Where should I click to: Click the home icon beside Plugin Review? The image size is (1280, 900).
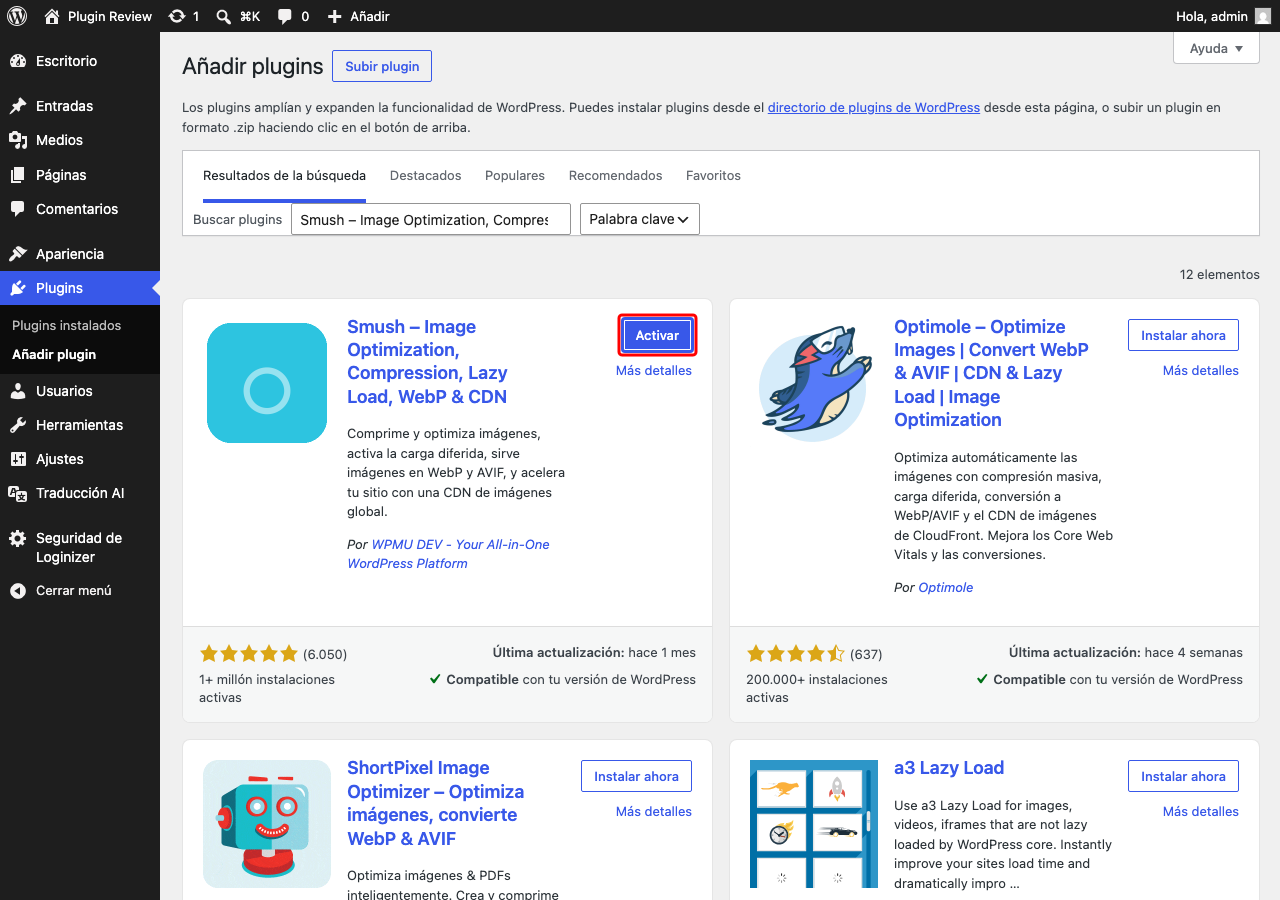[x=52, y=16]
